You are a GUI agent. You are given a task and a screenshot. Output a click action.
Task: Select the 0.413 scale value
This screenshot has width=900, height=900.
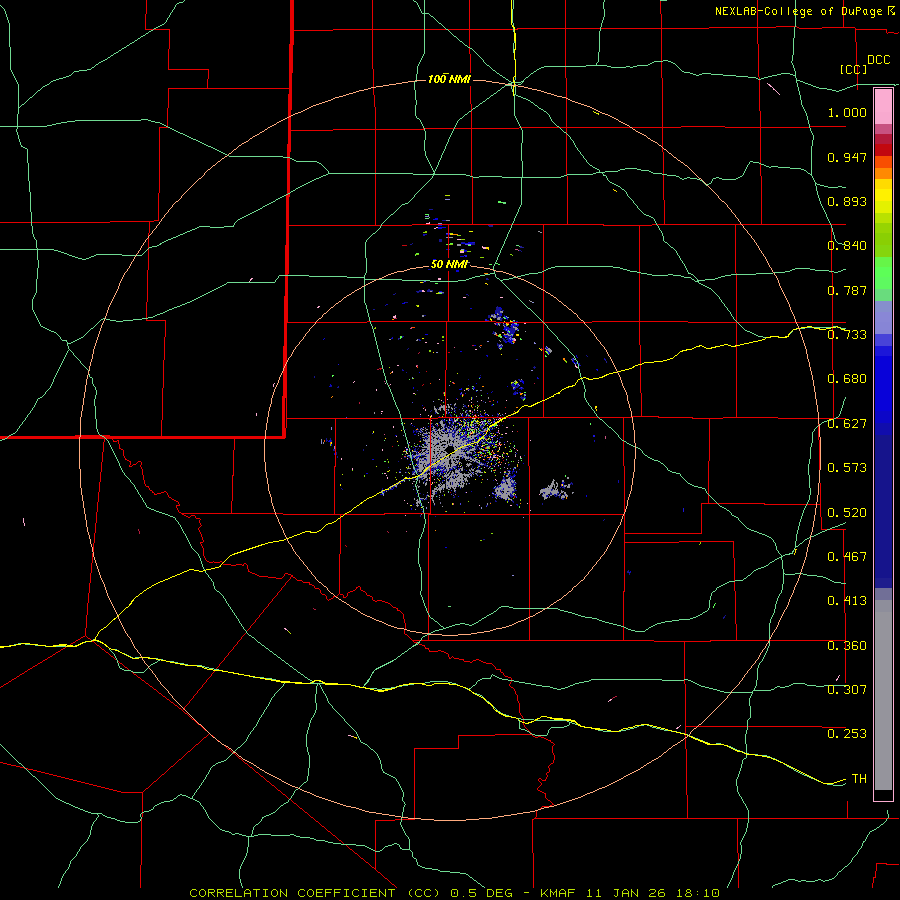click(847, 601)
